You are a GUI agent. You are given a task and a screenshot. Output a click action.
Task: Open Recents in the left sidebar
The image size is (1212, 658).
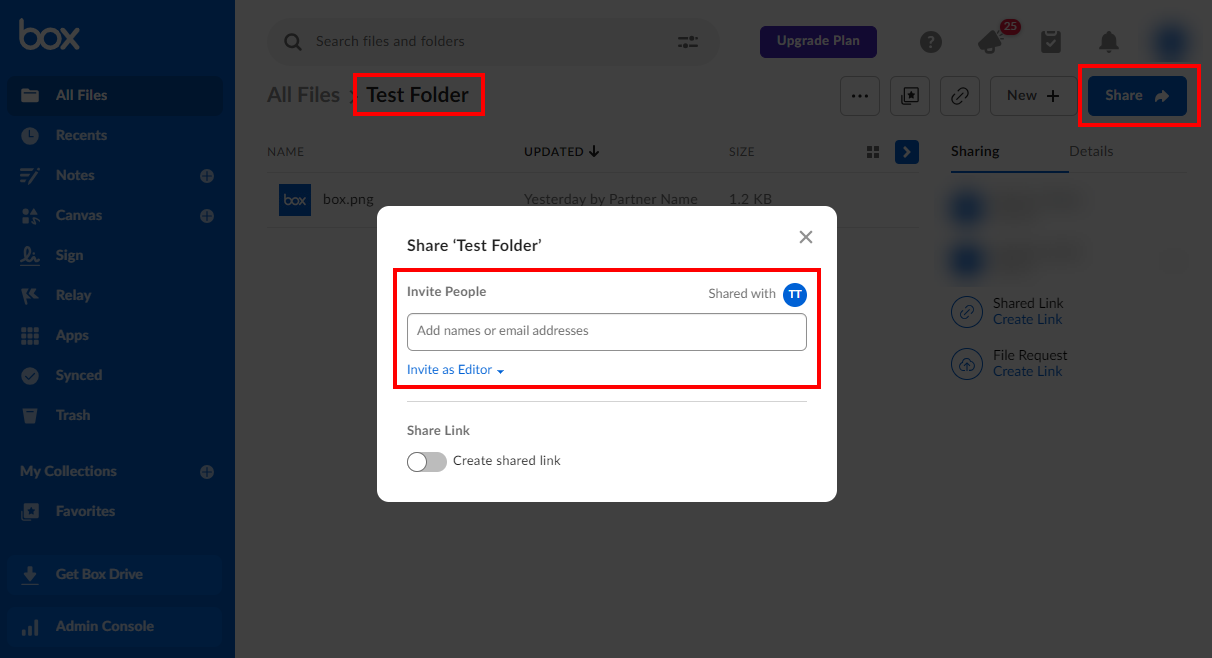click(x=81, y=135)
